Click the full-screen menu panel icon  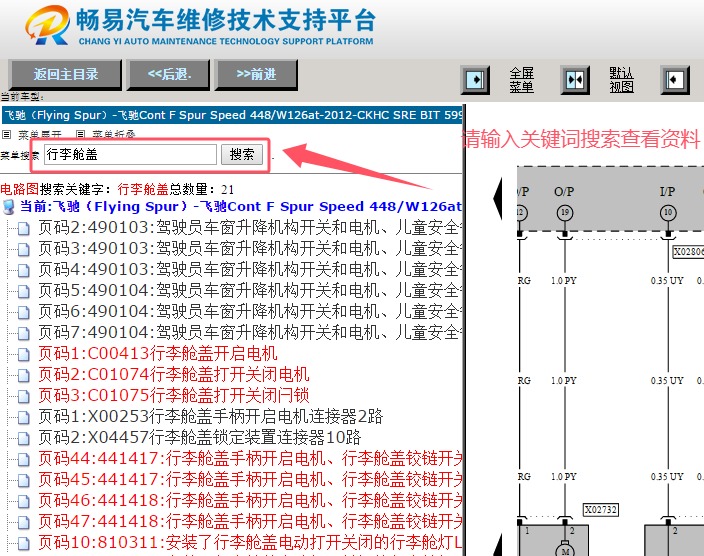(475, 80)
